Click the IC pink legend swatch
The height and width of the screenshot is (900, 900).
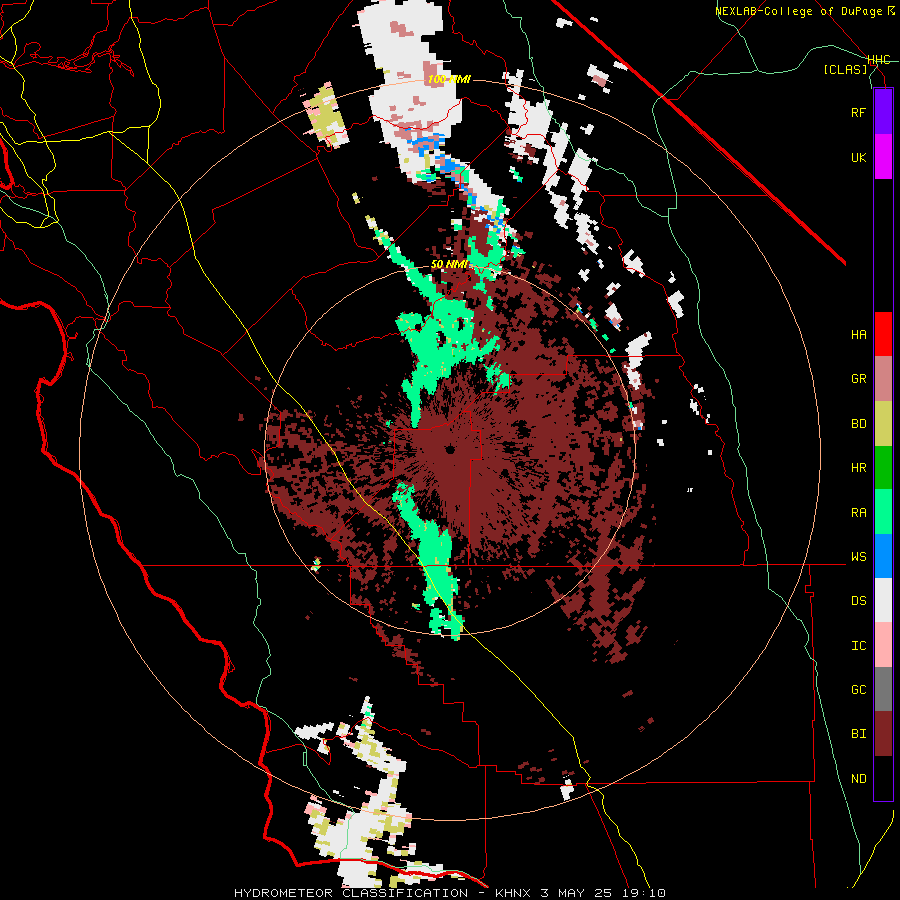pyautogui.click(x=883, y=645)
